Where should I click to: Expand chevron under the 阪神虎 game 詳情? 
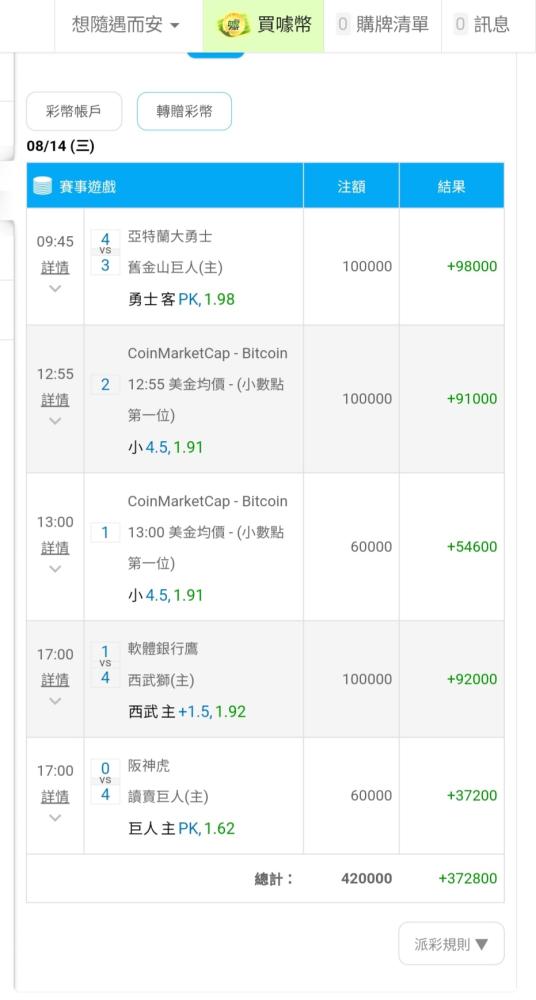(55, 818)
